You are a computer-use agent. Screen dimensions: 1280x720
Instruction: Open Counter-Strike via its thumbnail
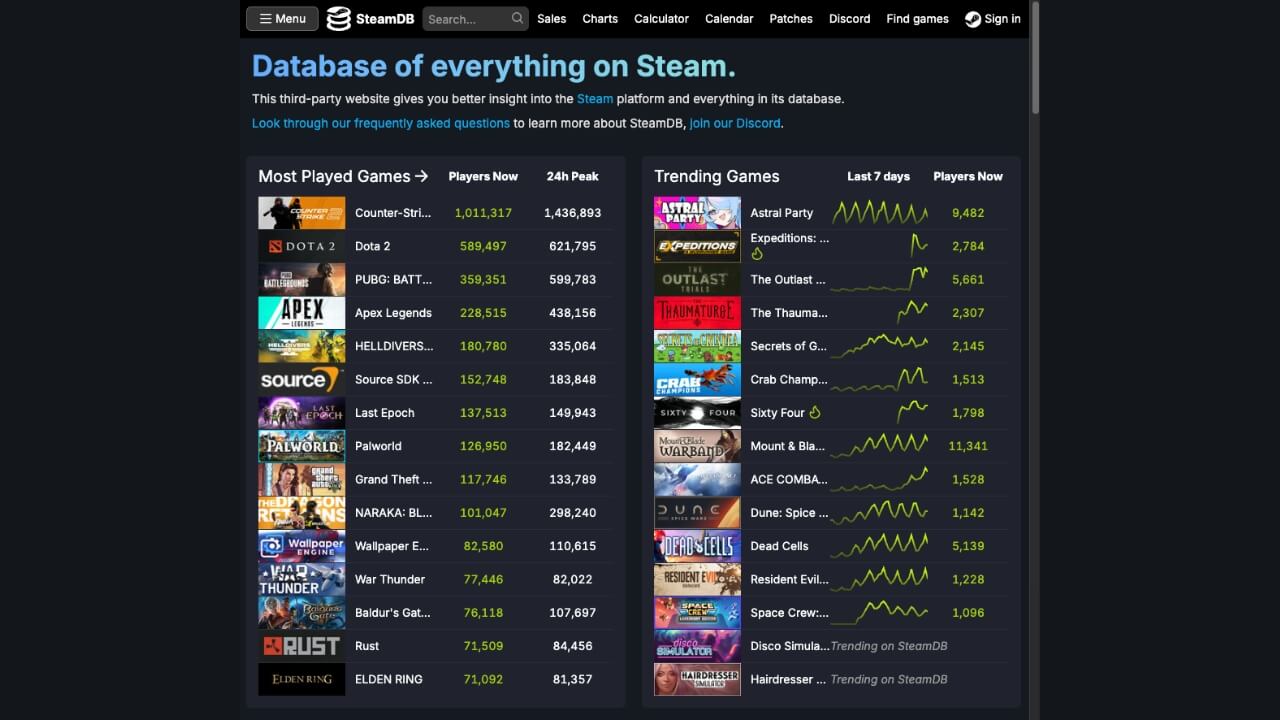301,212
